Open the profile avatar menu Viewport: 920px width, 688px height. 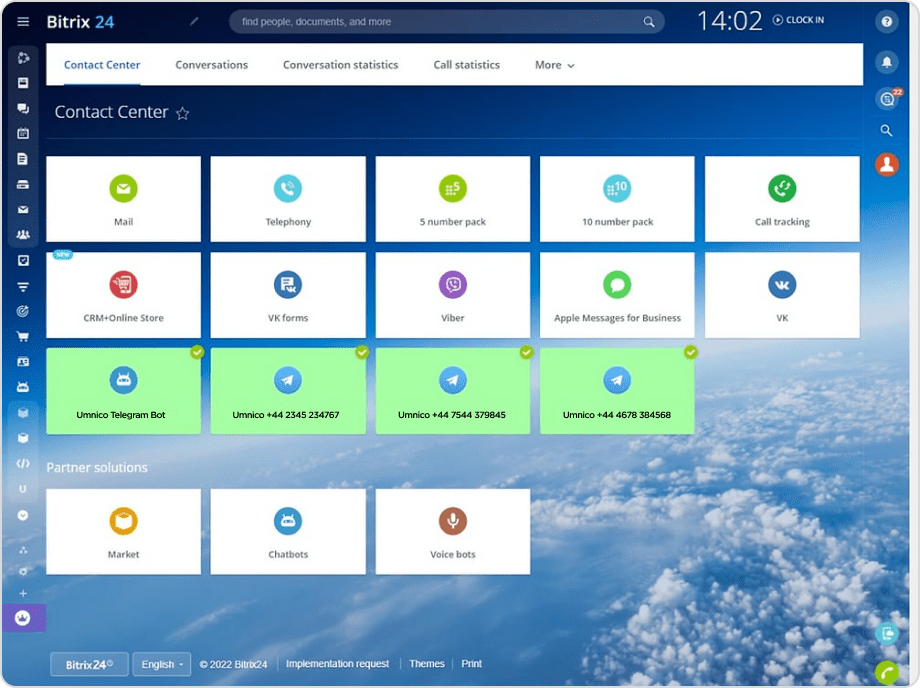pyautogui.click(x=886, y=165)
